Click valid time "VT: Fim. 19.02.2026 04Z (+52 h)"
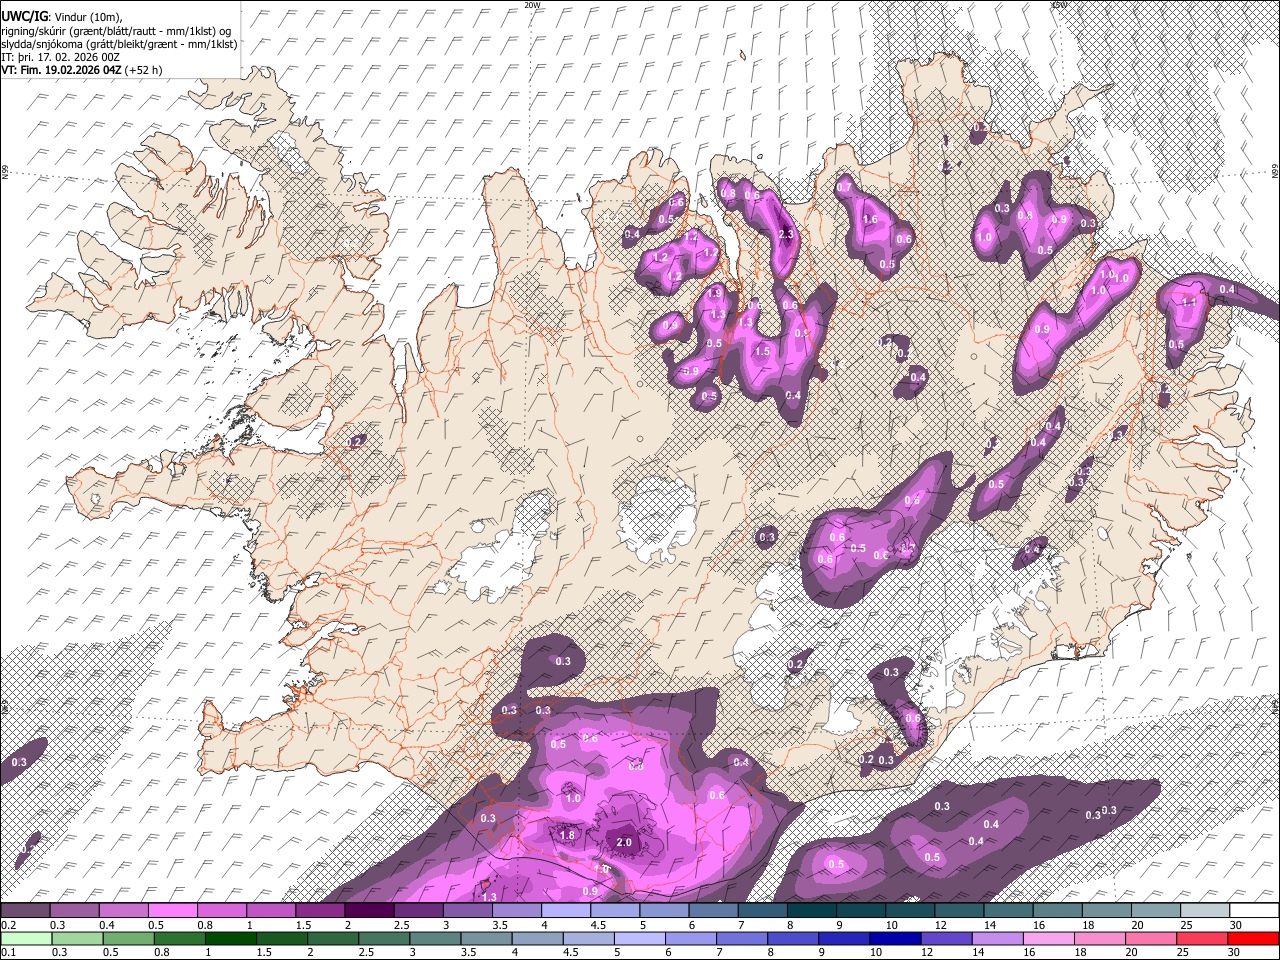The image size is (1280, 960). 81,70
